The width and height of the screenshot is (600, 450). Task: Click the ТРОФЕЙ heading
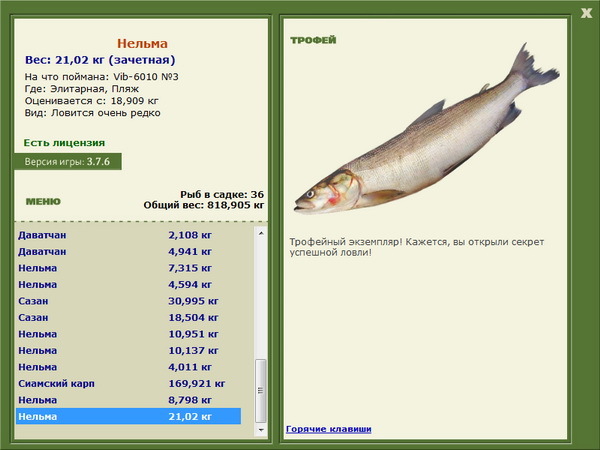click(313, 40)
